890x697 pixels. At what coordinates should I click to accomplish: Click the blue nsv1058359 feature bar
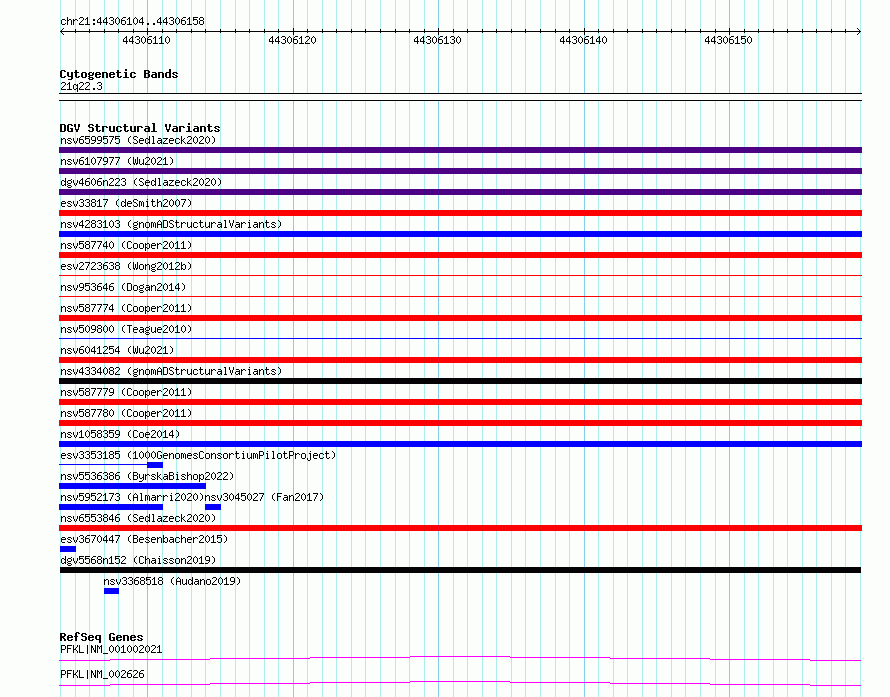tap(460, 444)
